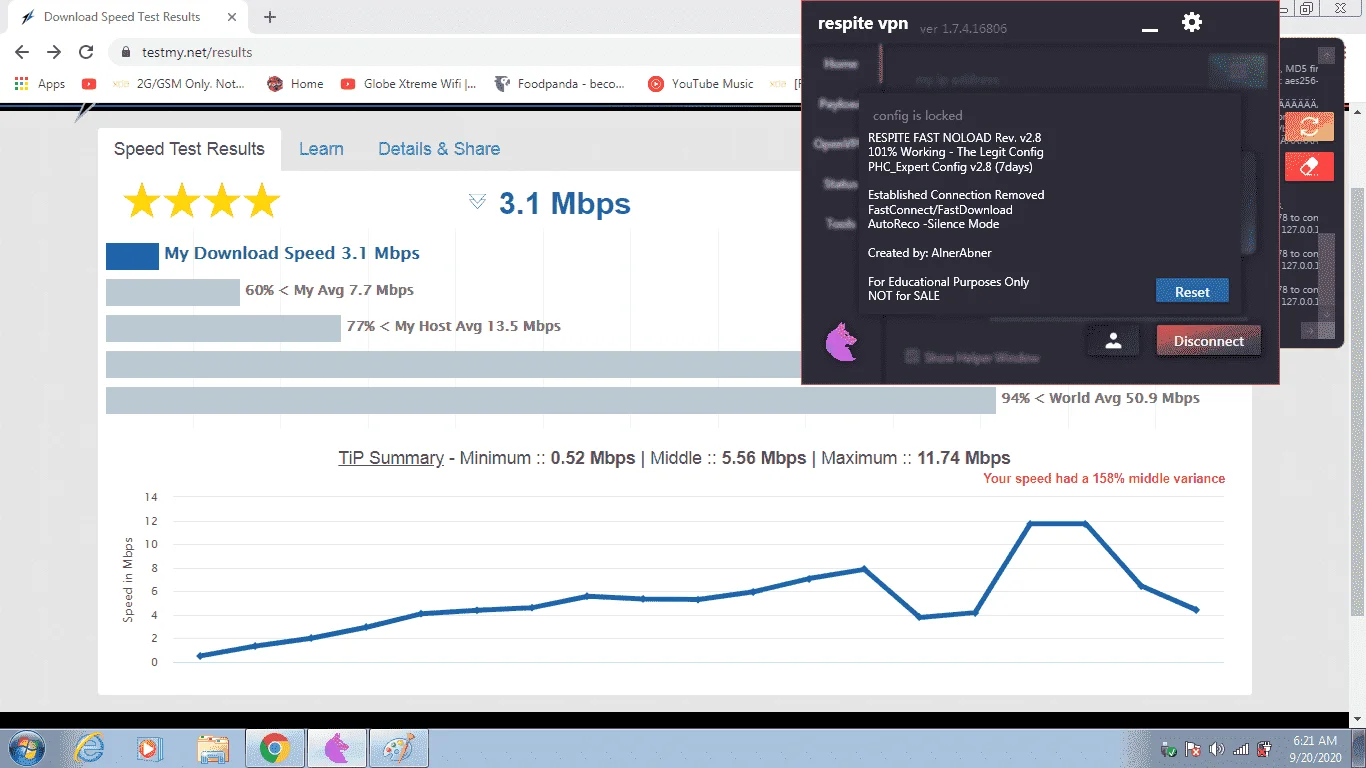Viewport: 1366px width, 768px height.
Task: Click 'Created by: AlnerAbner' text
Action: click(x=930, y=253)
